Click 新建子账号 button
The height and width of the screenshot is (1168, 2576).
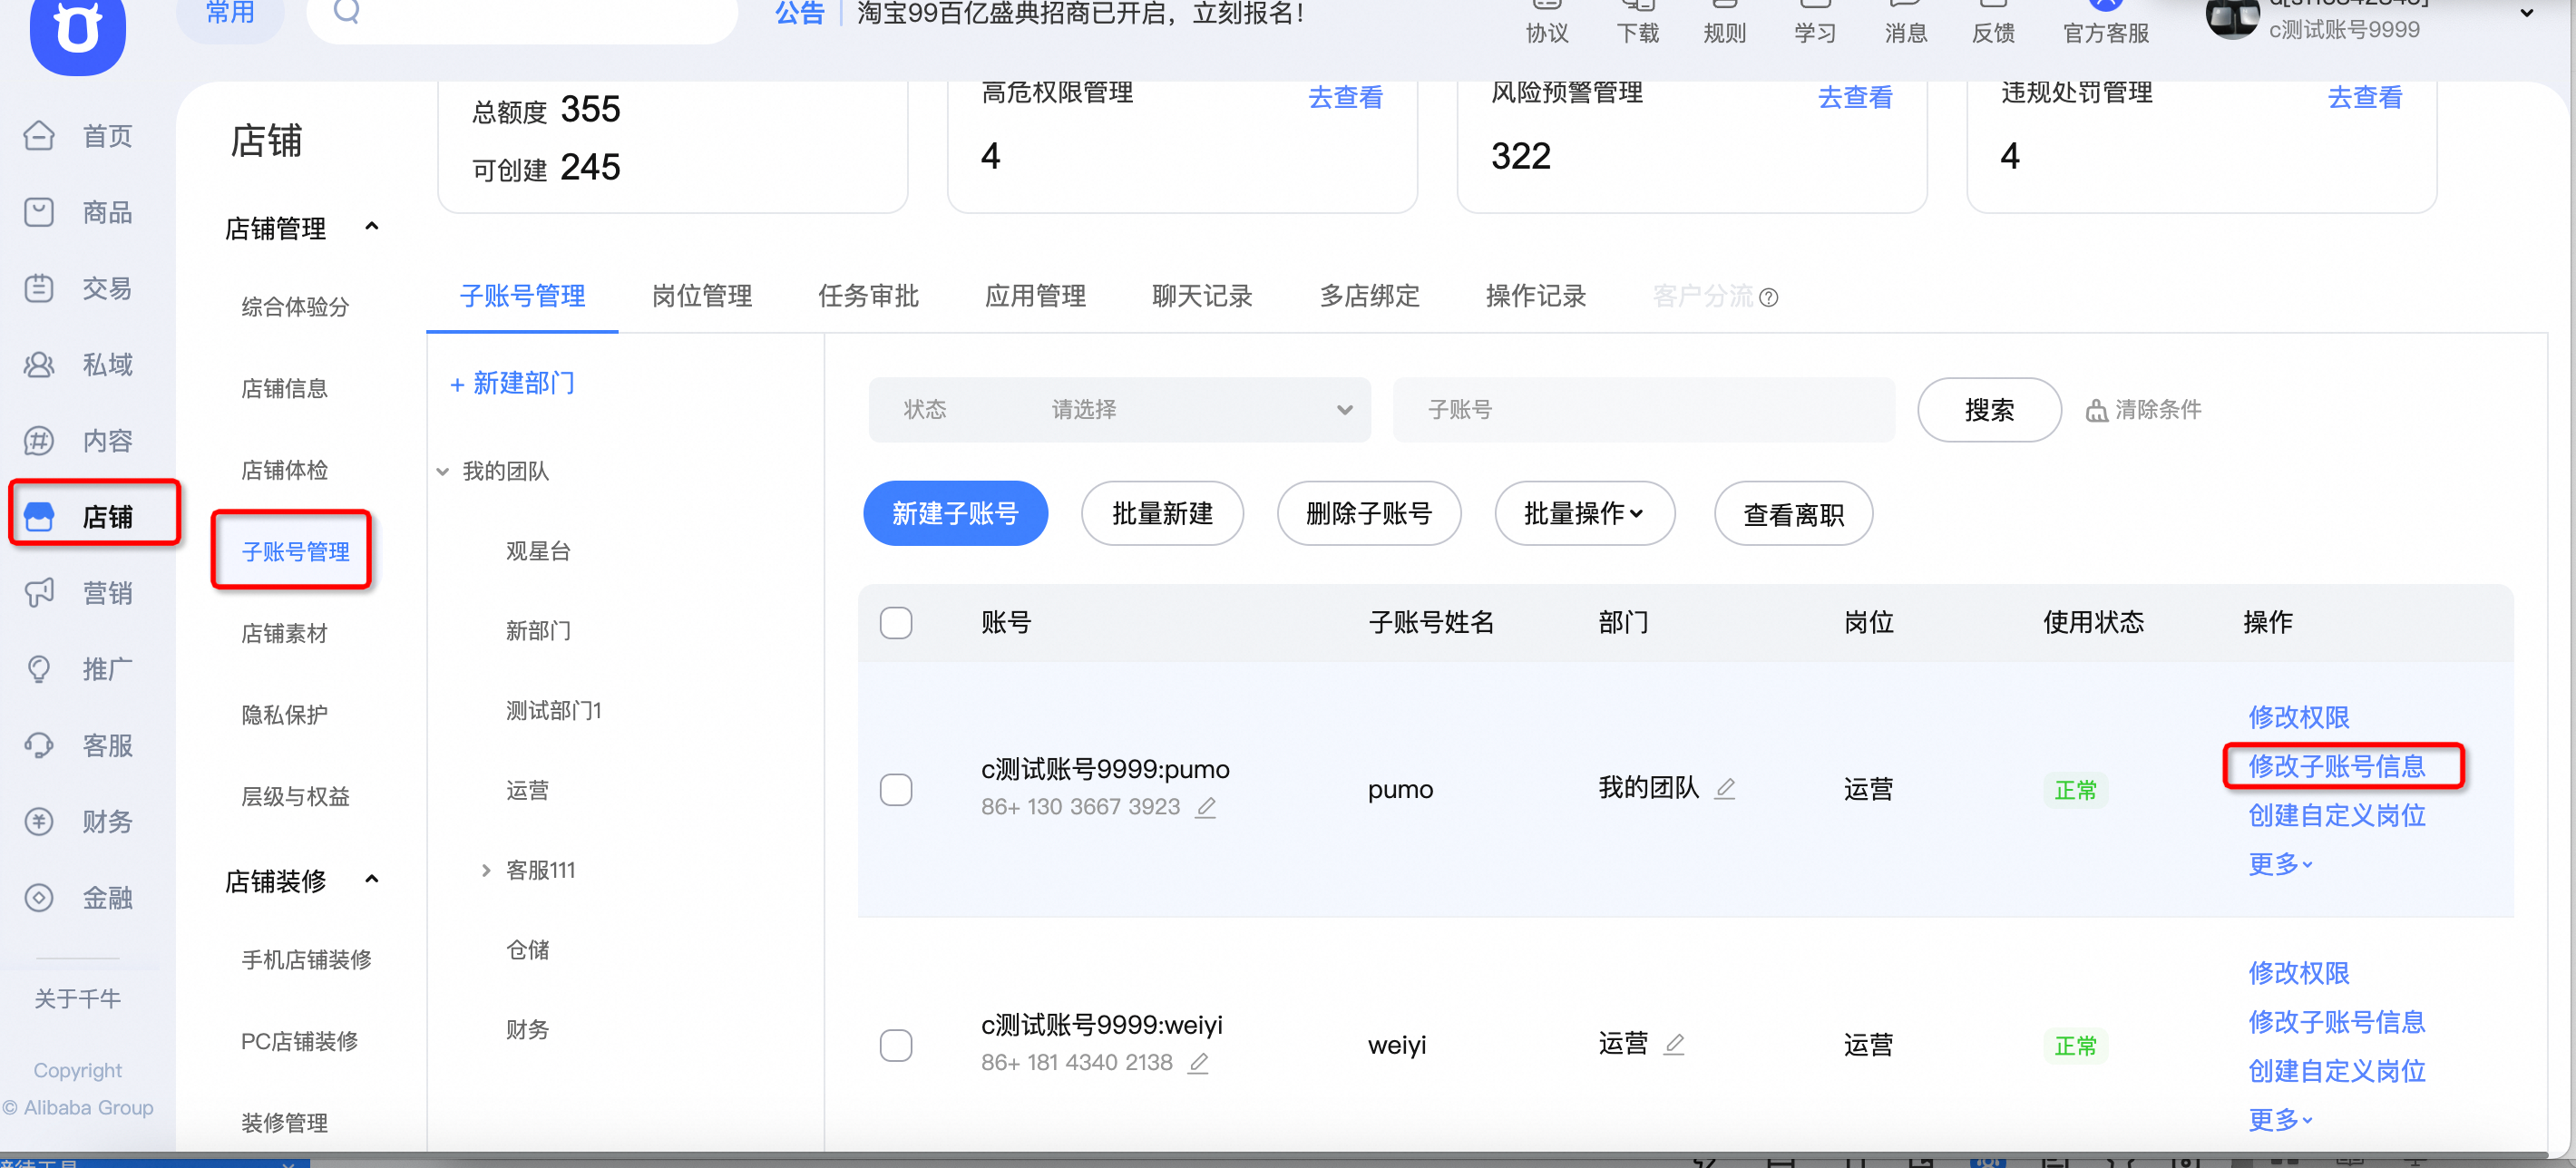[955, 513]
